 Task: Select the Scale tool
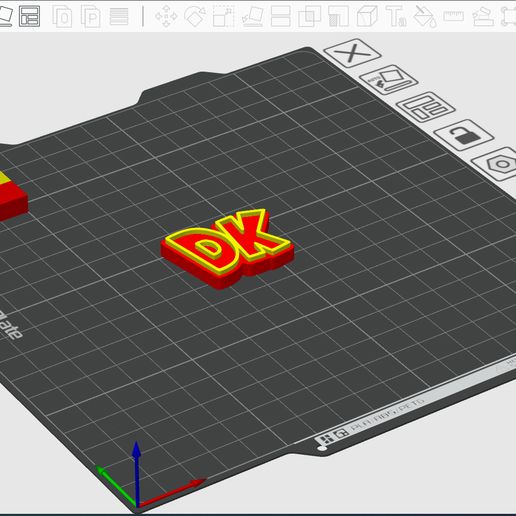[x=223, y=16]
